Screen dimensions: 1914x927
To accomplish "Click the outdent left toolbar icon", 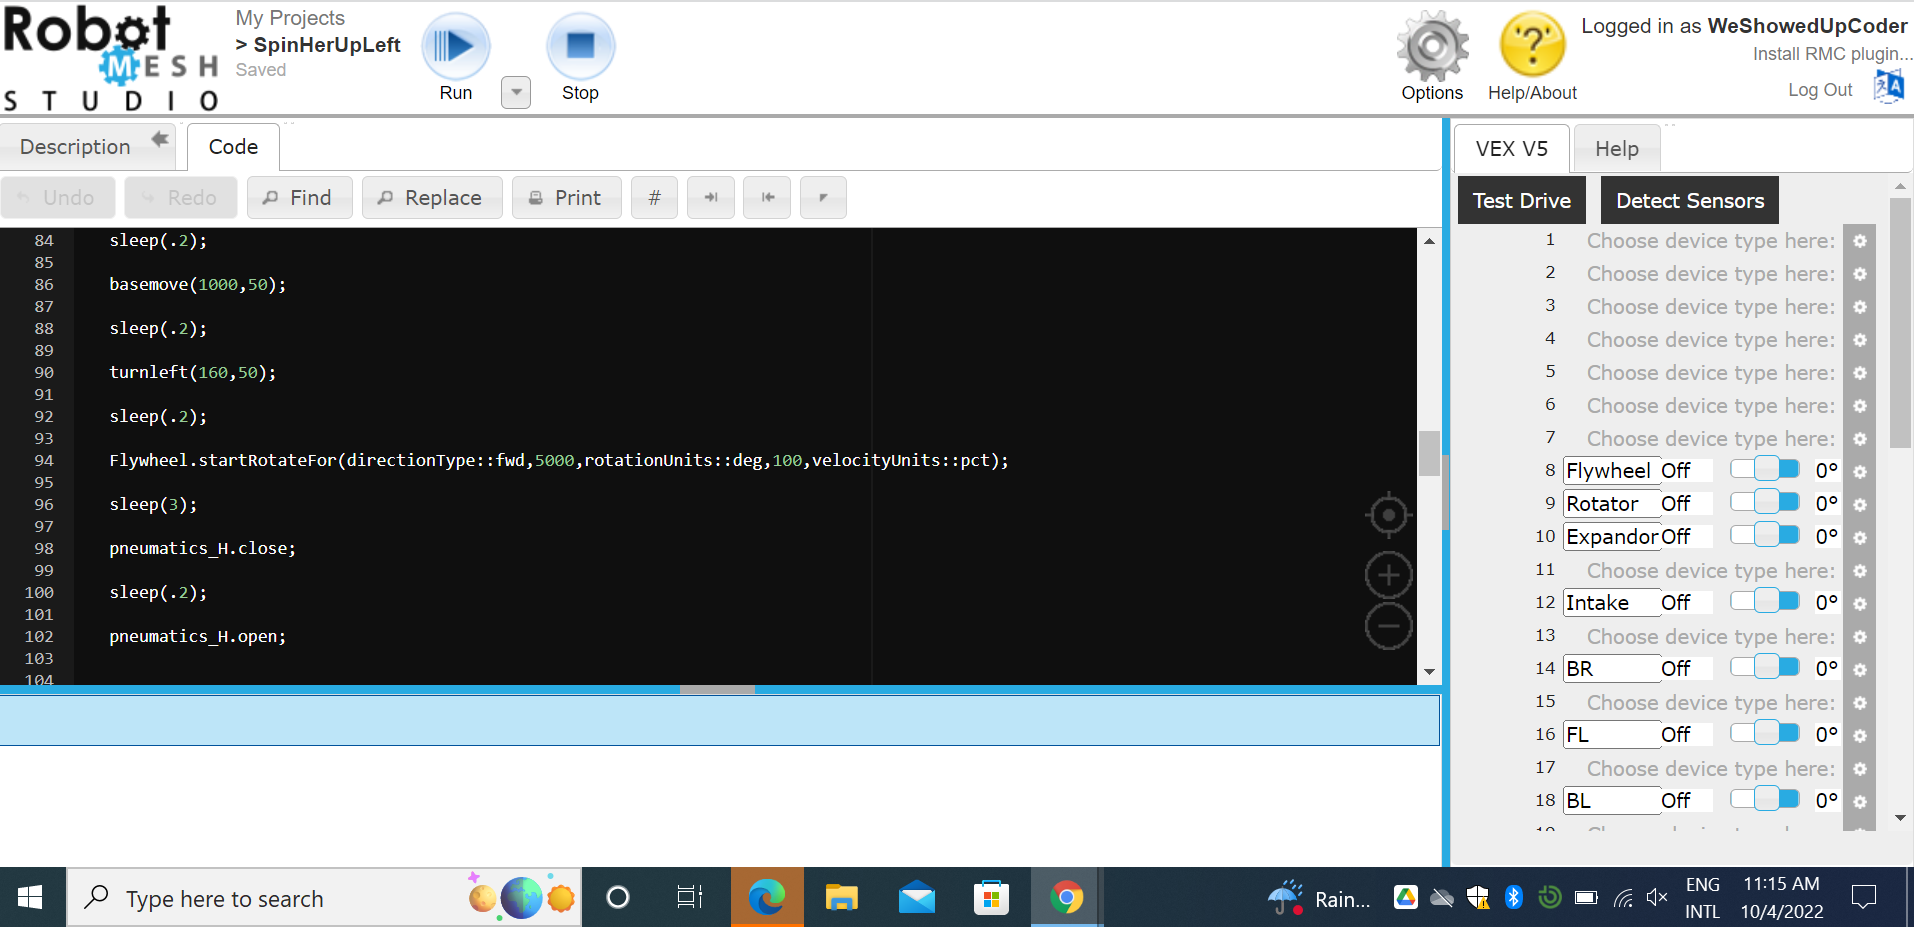I will click(768, 198).
